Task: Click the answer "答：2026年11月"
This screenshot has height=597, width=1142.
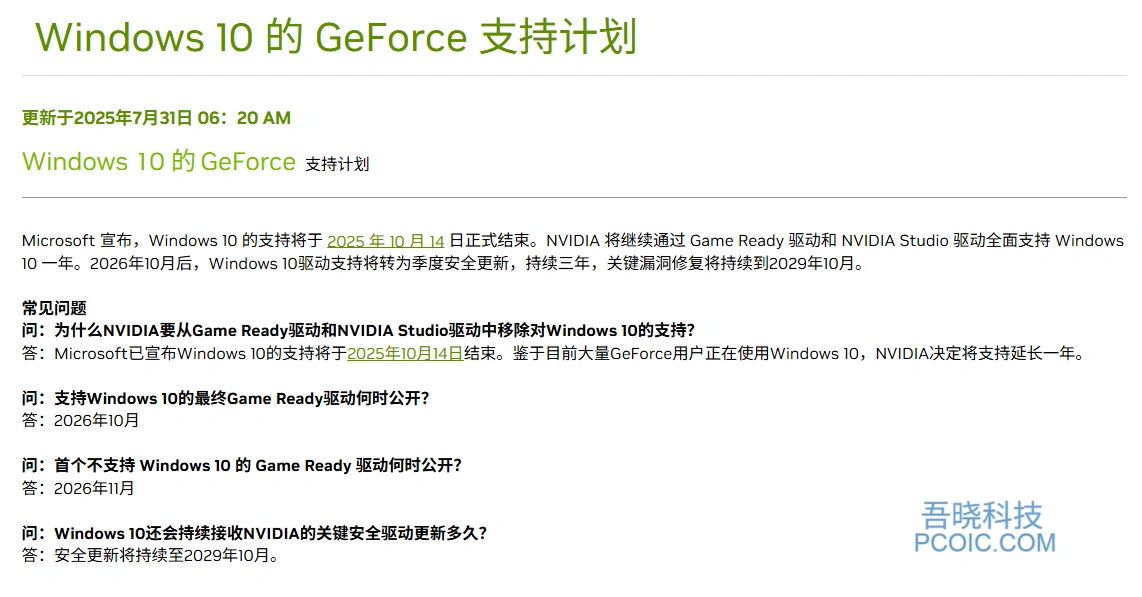Action: click(78, 489)
